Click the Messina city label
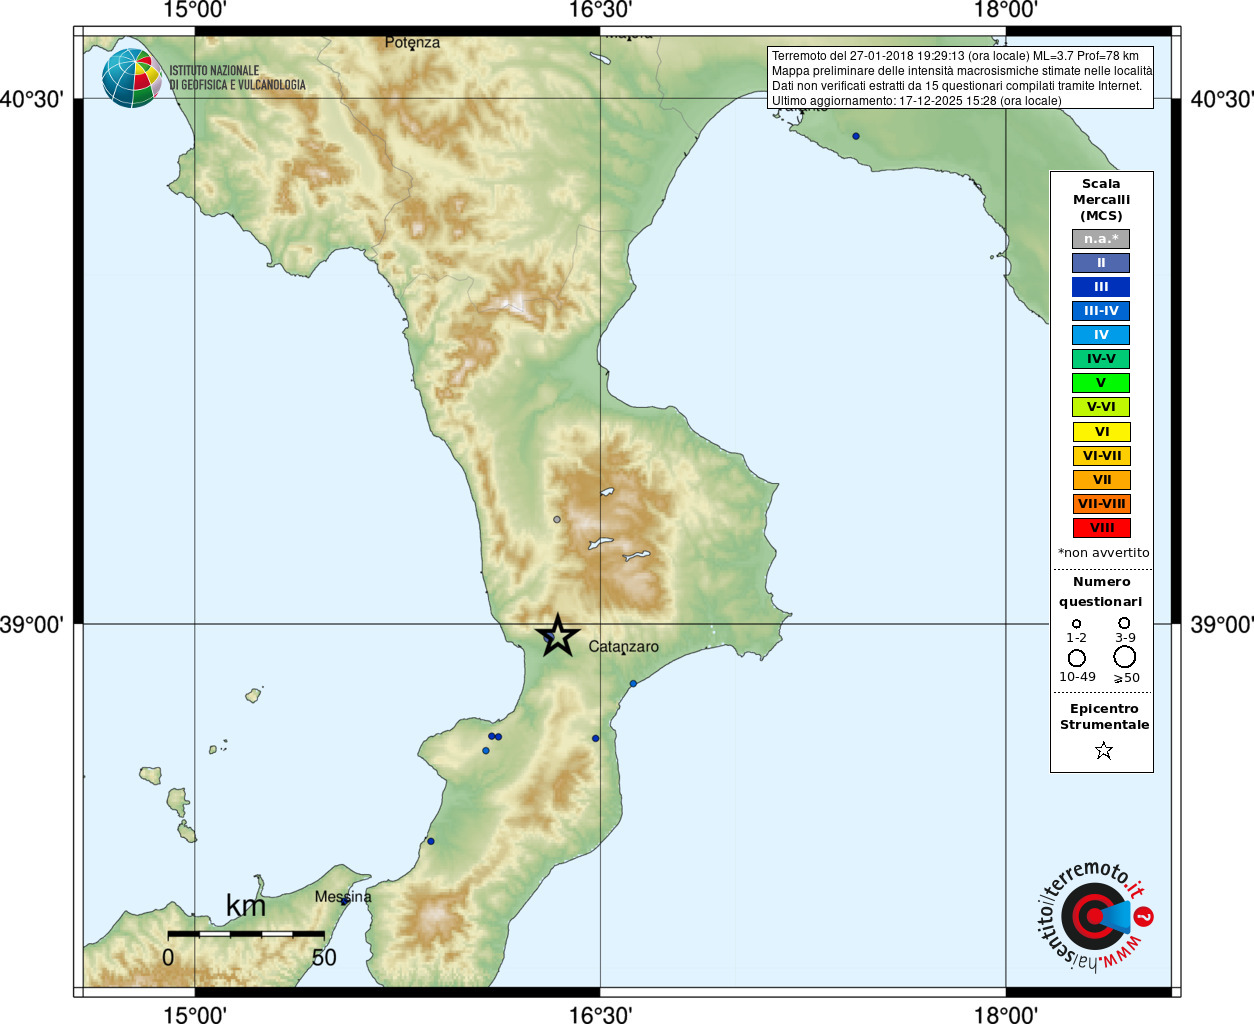 343,897
